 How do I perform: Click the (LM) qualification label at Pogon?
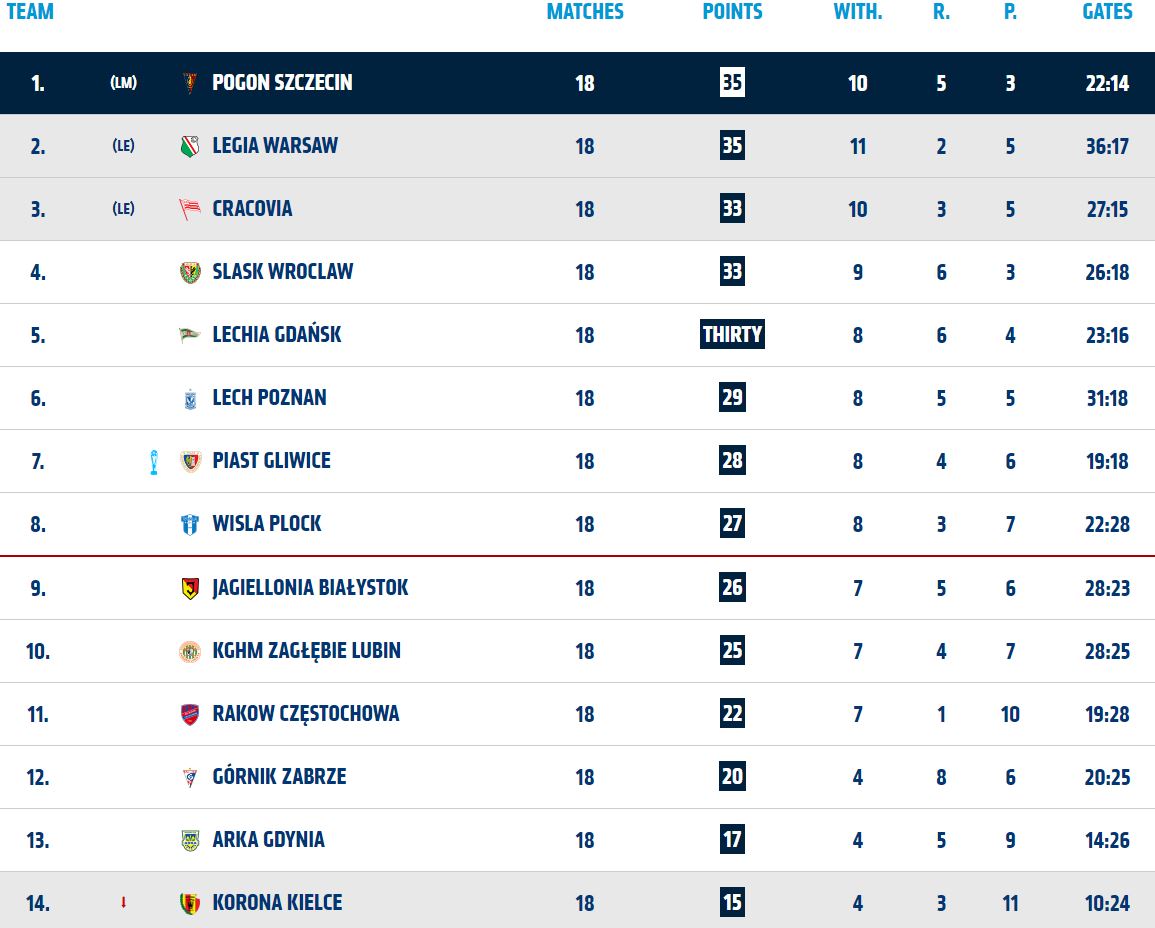click(x=124, y=82)
